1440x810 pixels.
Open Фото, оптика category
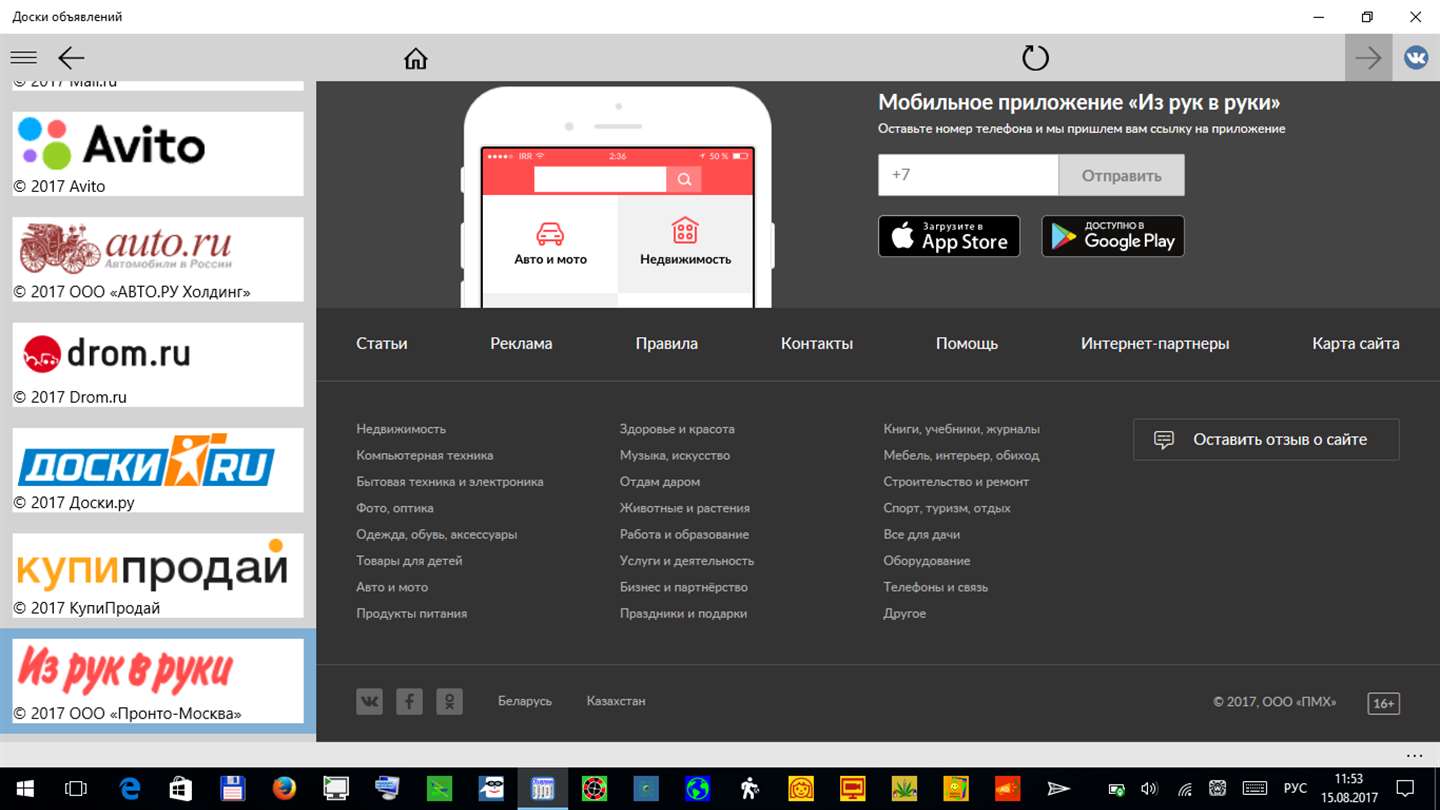395,508
